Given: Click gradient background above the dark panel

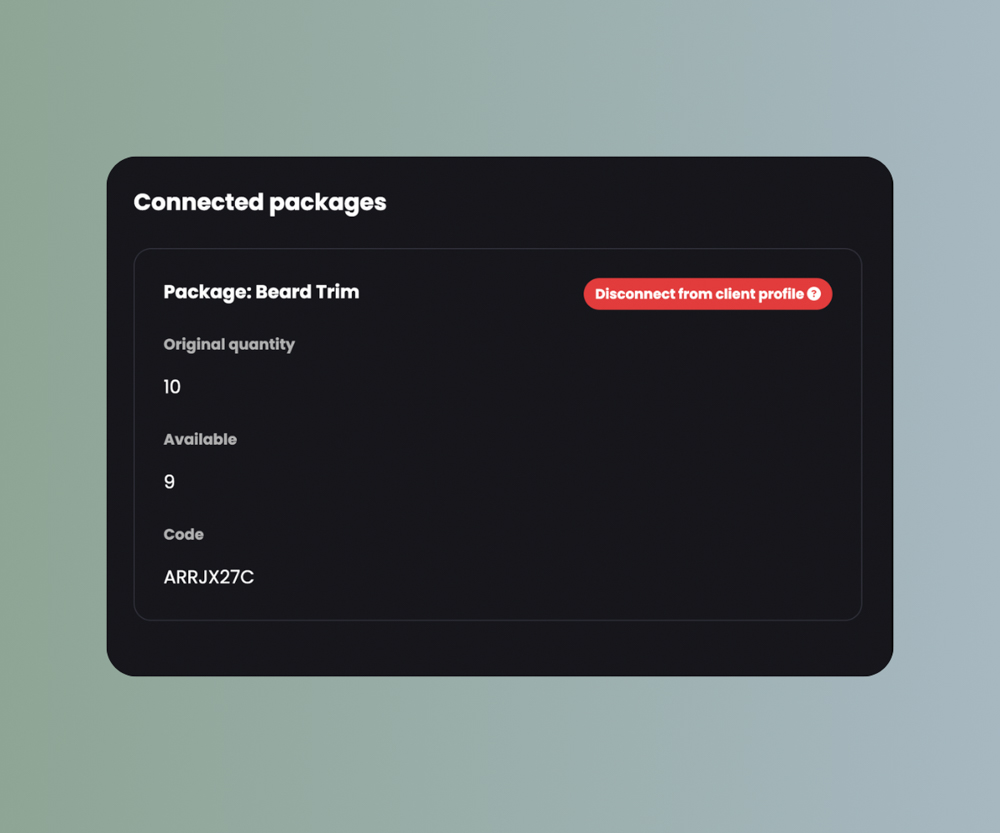Looking at the screenshot, I should (500, 78).
